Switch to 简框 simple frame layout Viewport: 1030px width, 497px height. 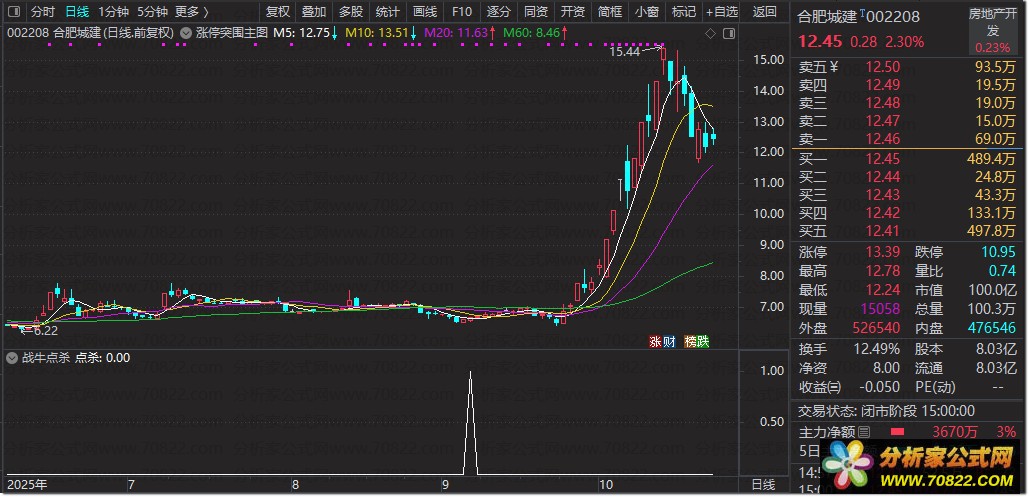610,11
